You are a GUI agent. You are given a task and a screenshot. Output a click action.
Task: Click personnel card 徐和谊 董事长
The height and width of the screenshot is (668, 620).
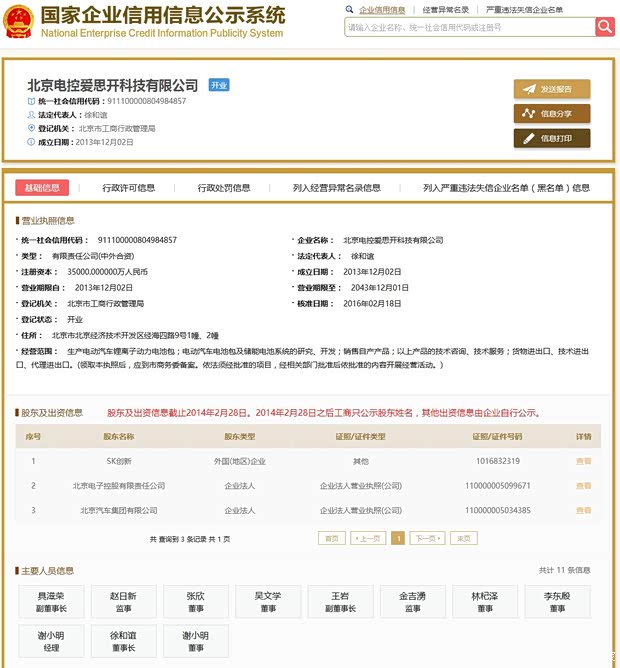[123, 640]
